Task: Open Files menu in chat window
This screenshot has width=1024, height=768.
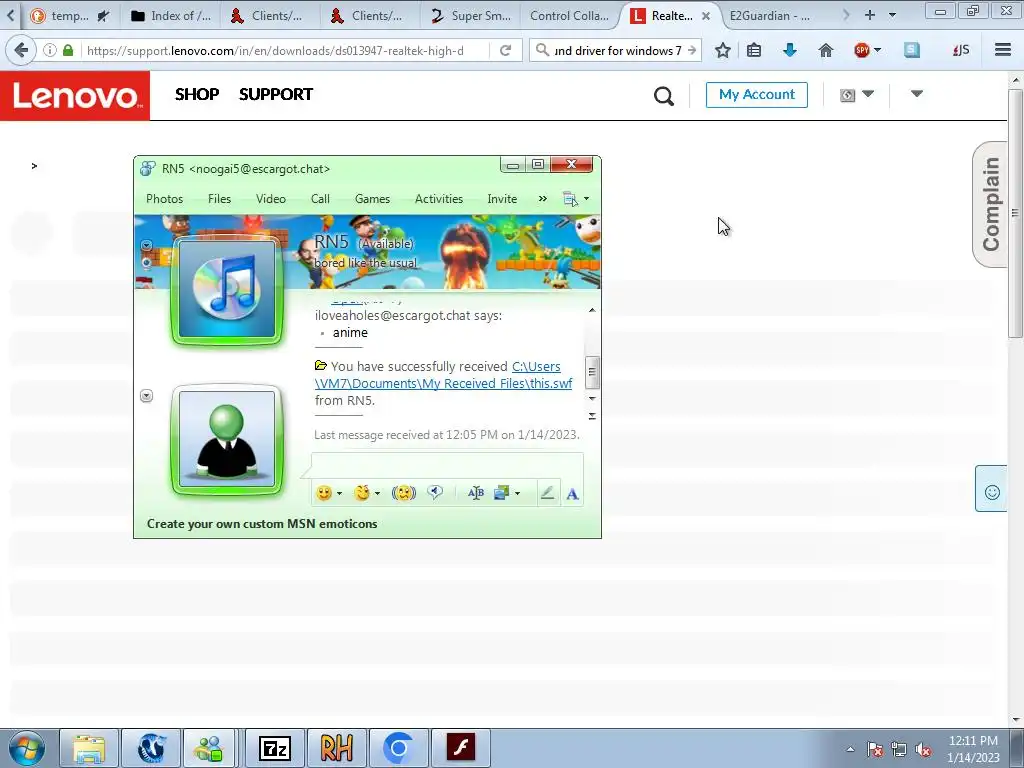Action: click(x=219, y=199)
